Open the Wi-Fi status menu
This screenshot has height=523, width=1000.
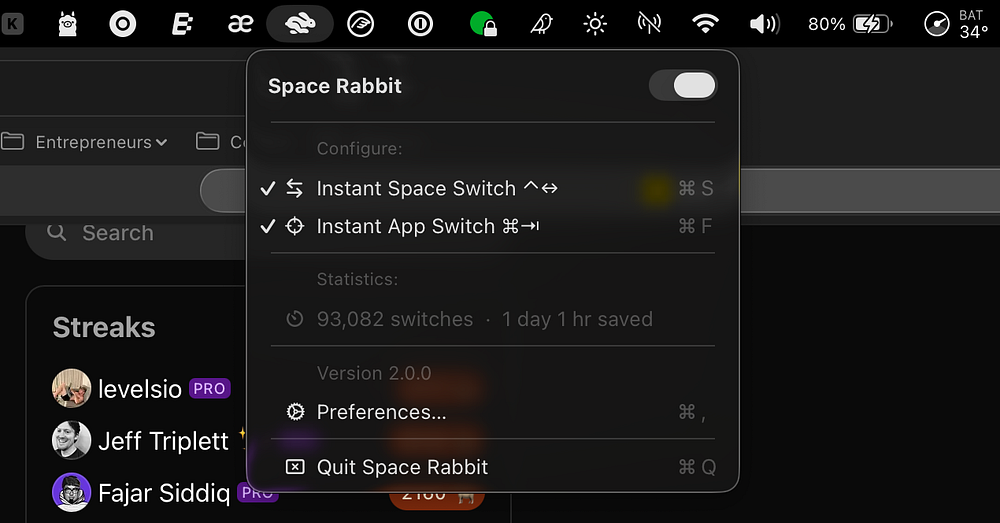point(705,24)
